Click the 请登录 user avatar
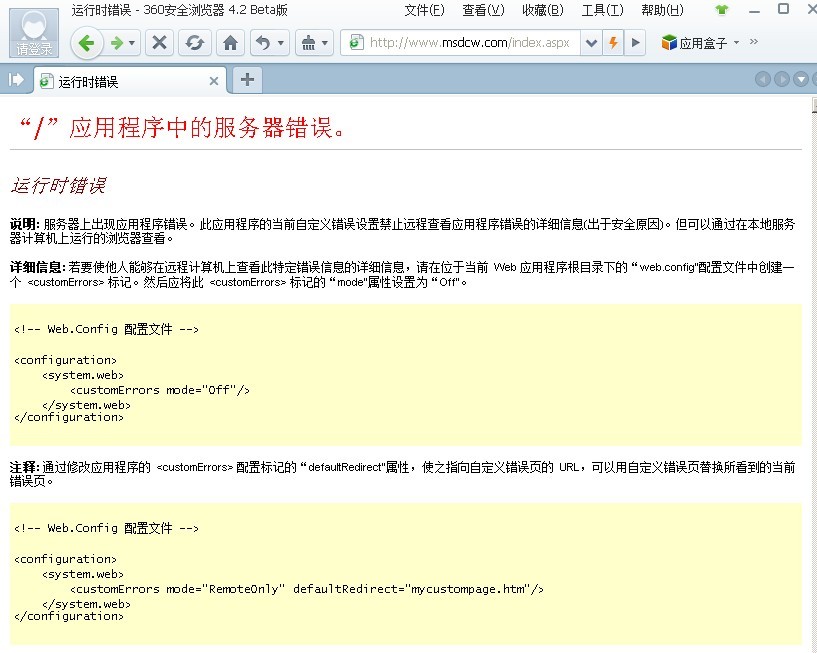 tap(33, 32)
